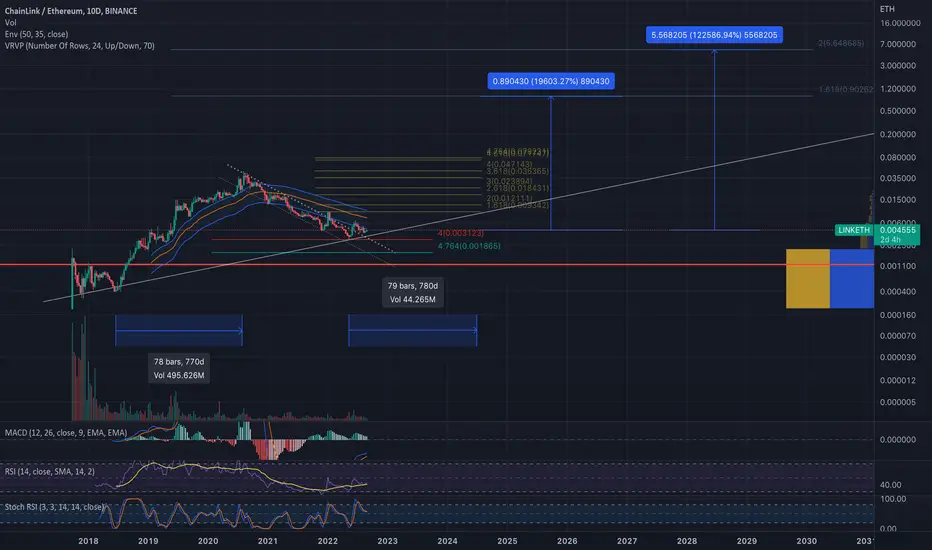Click the 2.618(0.018431) Fibonacci level label
The image size is (932, 550).
pos(518,188)
